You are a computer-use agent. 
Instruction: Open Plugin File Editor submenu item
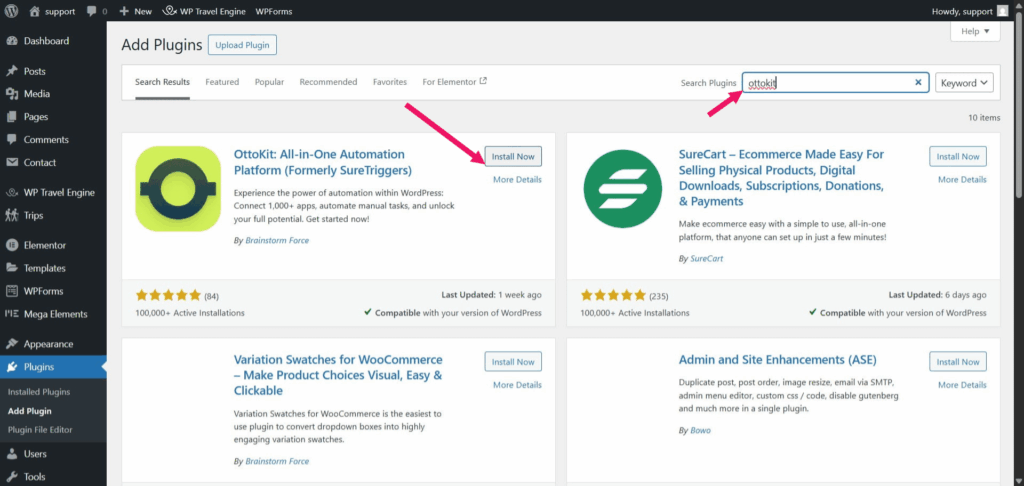40,430
